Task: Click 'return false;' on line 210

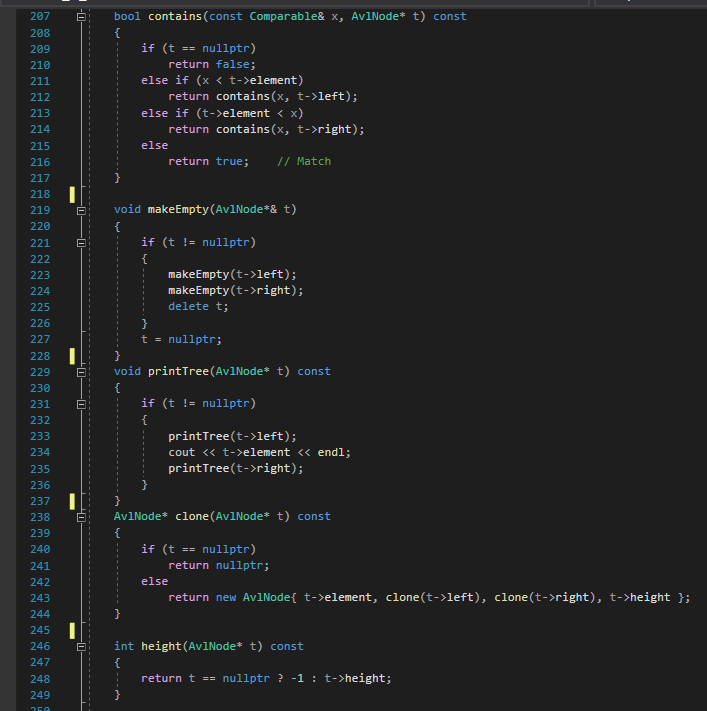Action: pyautogui.click(x=212, y=64)
